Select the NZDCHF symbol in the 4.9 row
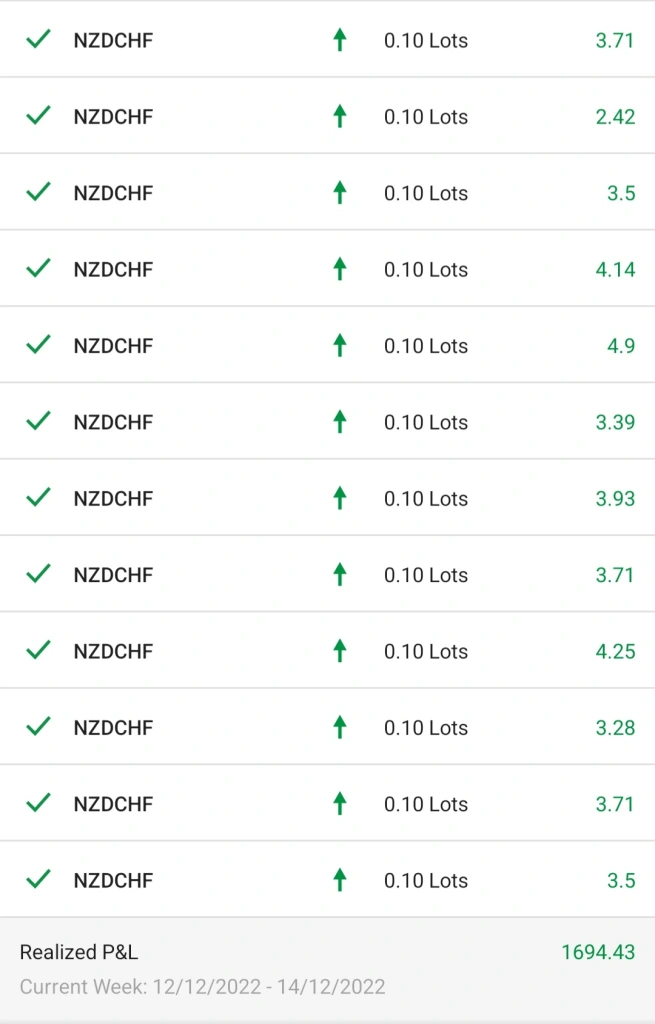 114,345
